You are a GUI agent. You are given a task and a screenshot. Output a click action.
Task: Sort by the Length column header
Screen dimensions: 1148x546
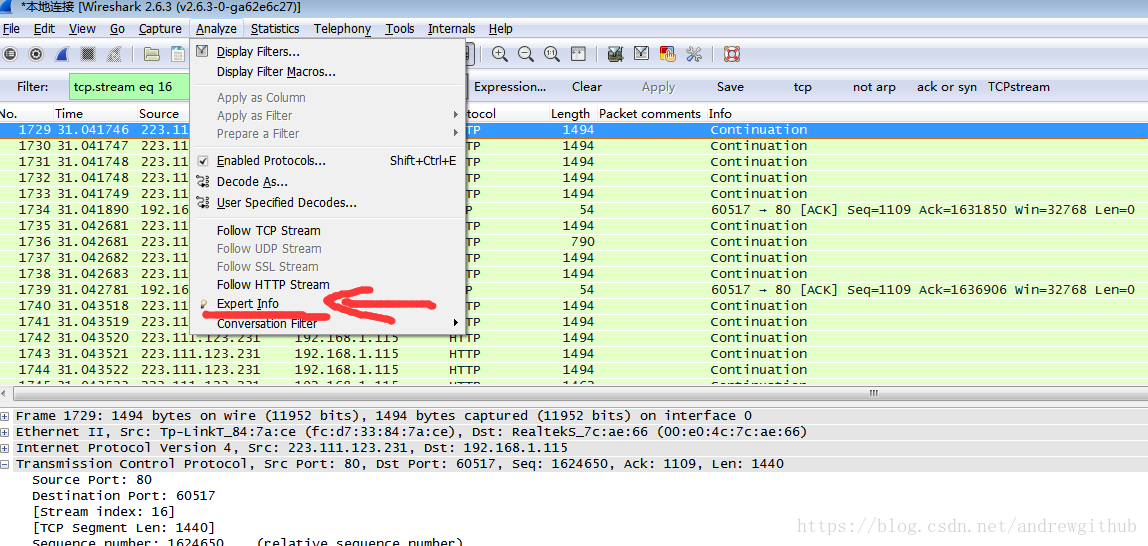(572, 113)
